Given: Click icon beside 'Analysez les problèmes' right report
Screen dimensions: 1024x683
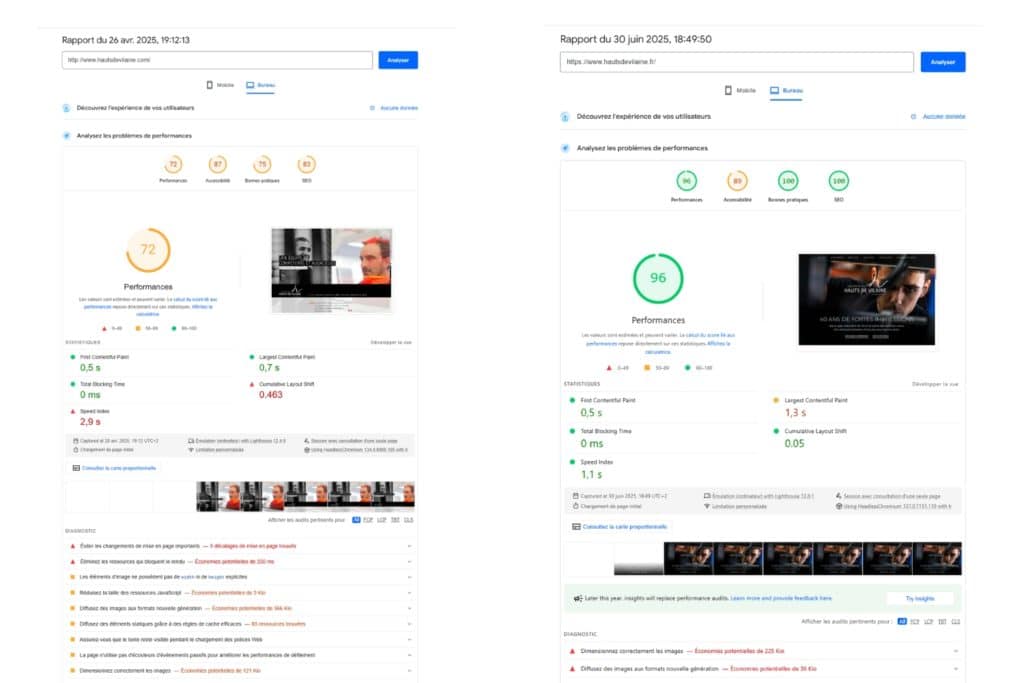Looking at the screenshot, I should [565, 148].
